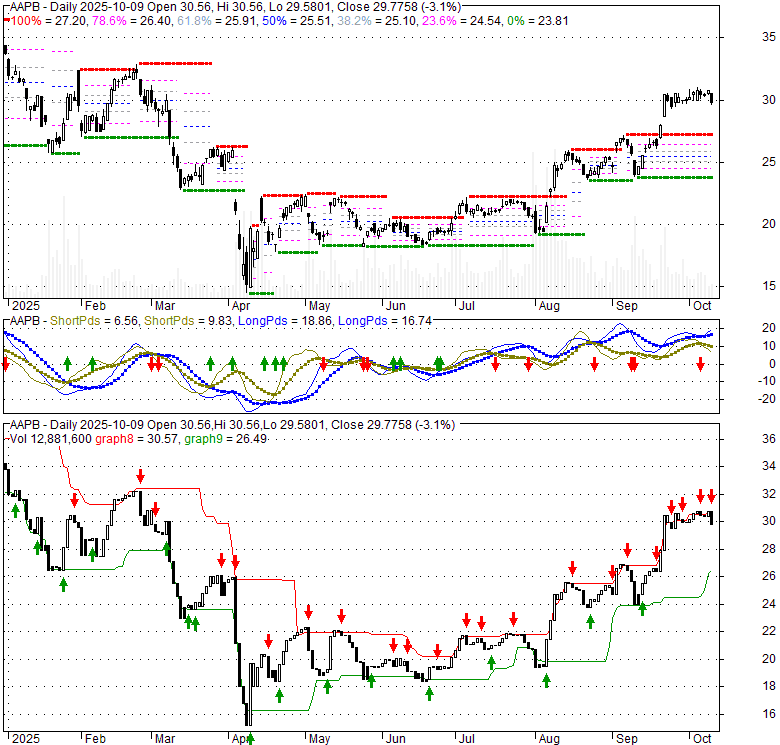The image size is (780, 745).
Task: Click the 24 axis value in bottom chart
Action: [x=769, y=604]
